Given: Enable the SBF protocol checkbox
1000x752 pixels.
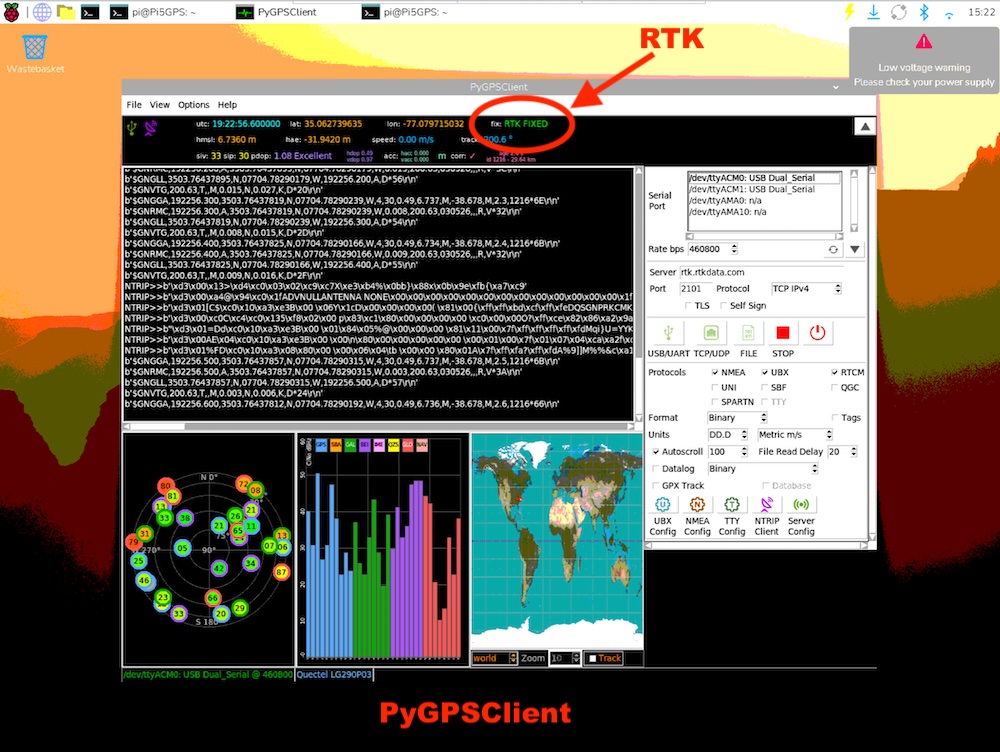Looking at the screenshot, I should point(765,387).
